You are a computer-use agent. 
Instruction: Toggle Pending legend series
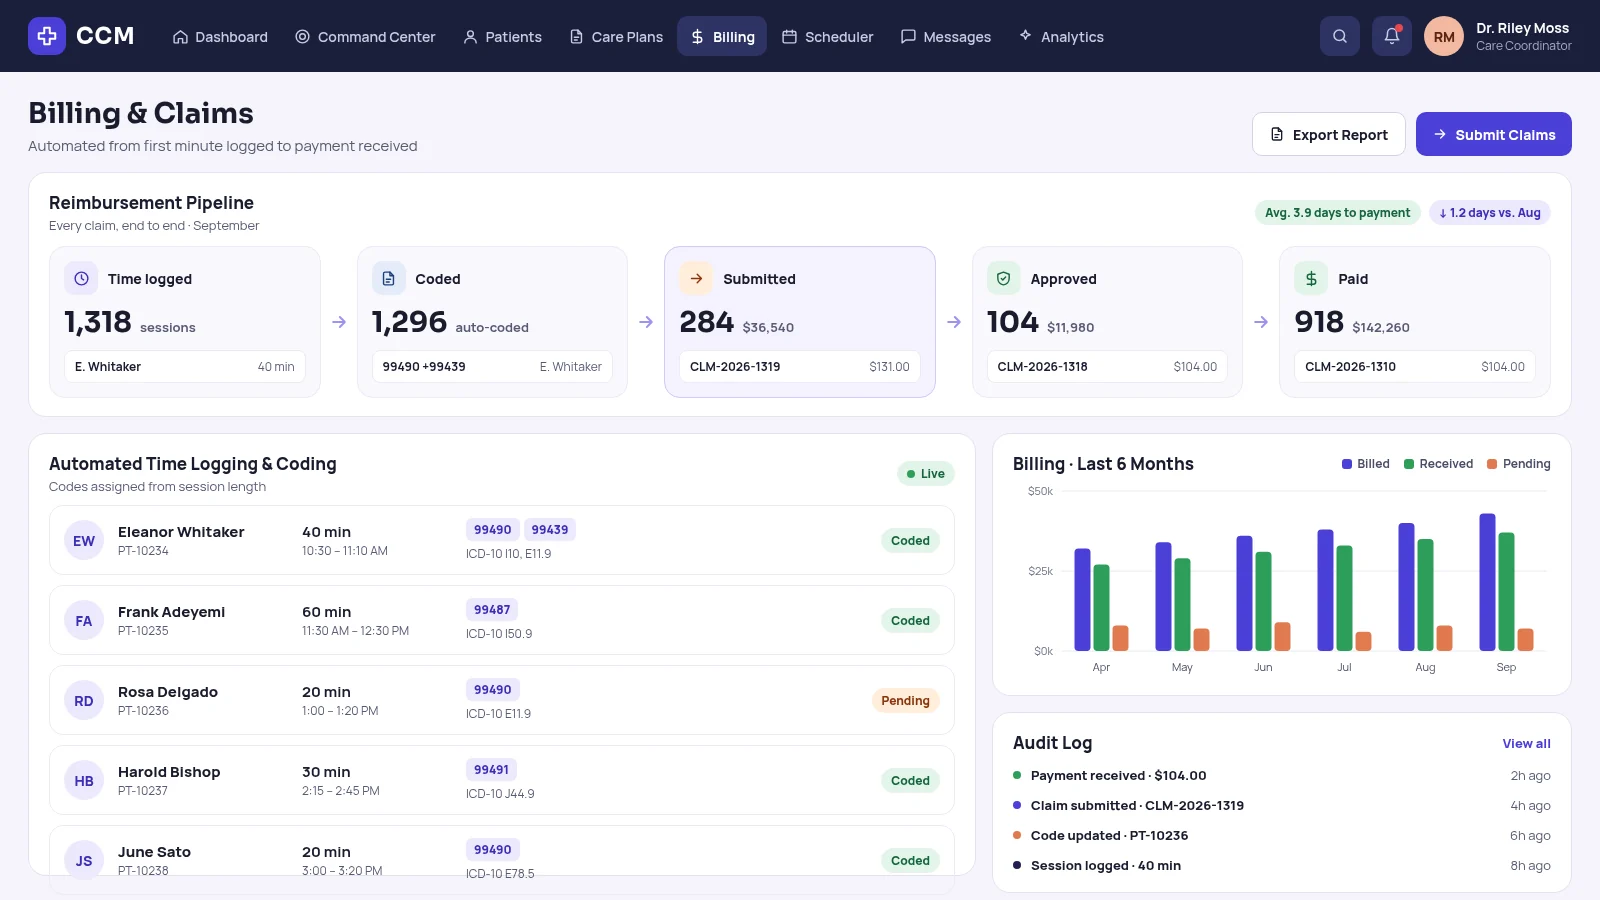pyautogui.click(x=1519, y=464)
